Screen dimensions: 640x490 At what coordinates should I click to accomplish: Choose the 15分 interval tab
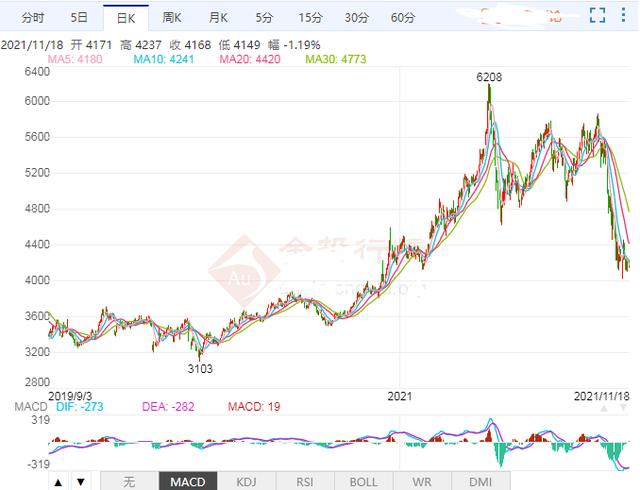(310, 18)
